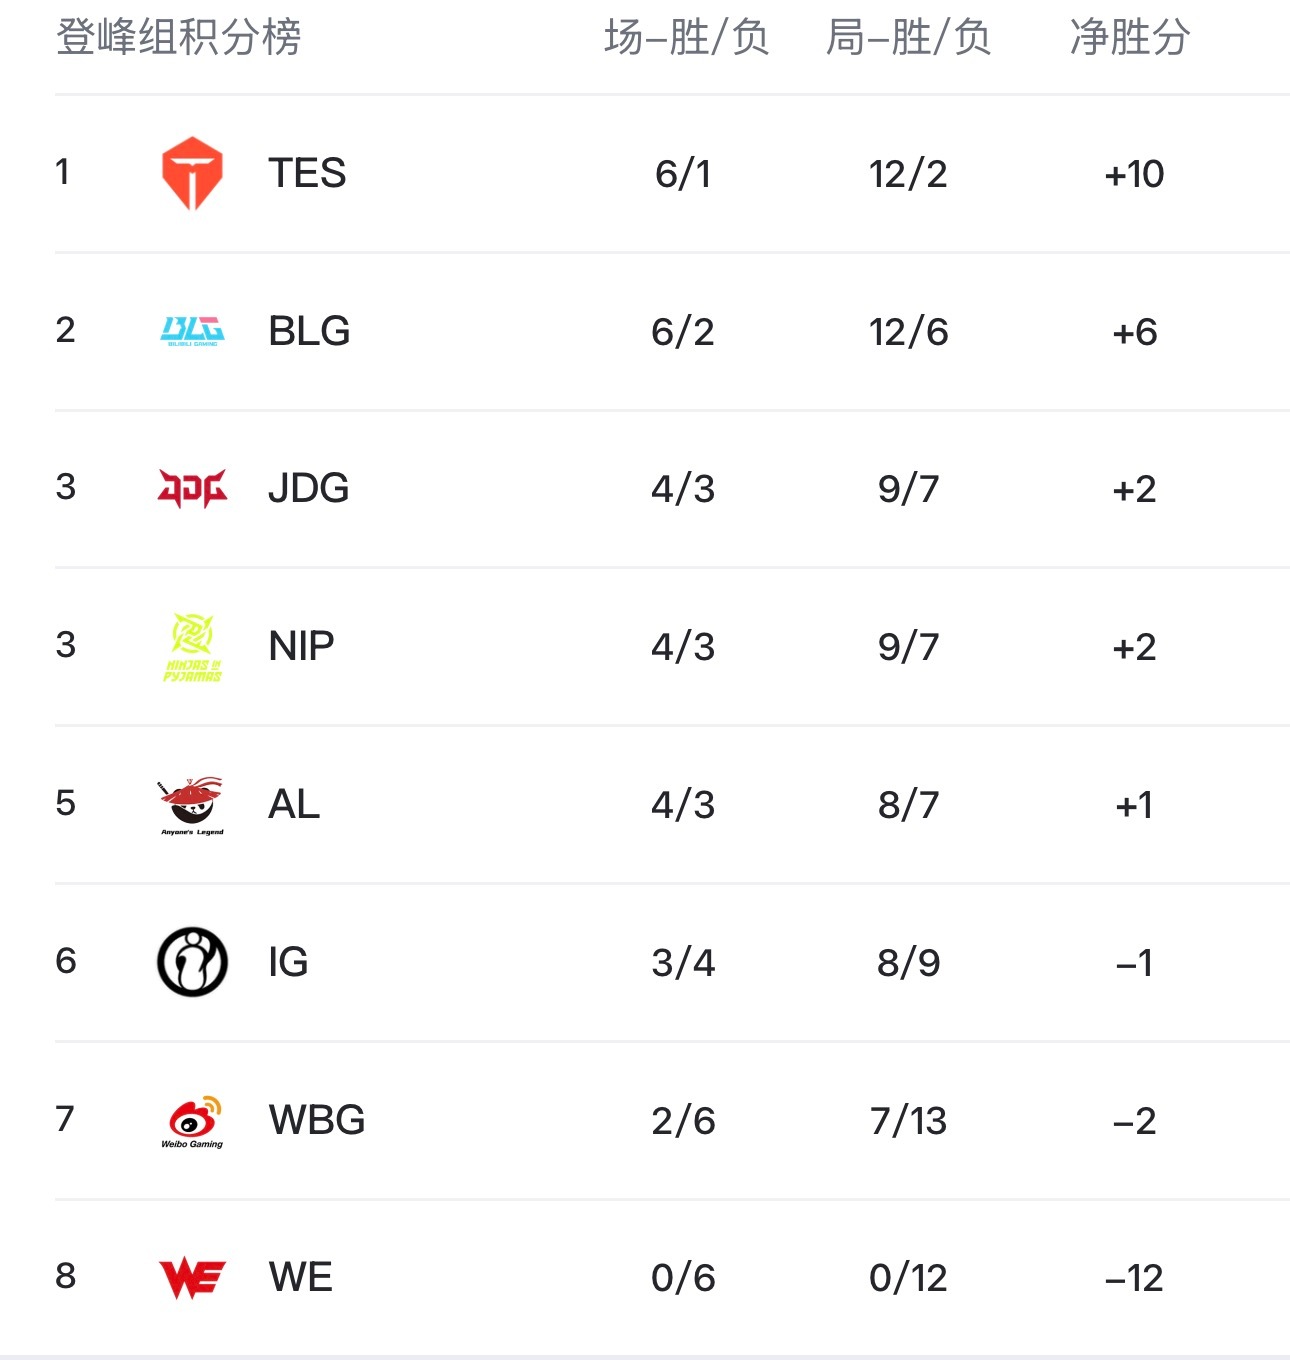This screenshot has width=1290, height=1360.
Task: Click the BLG team name
Action: pyautogui.click(x=309, y=331)
